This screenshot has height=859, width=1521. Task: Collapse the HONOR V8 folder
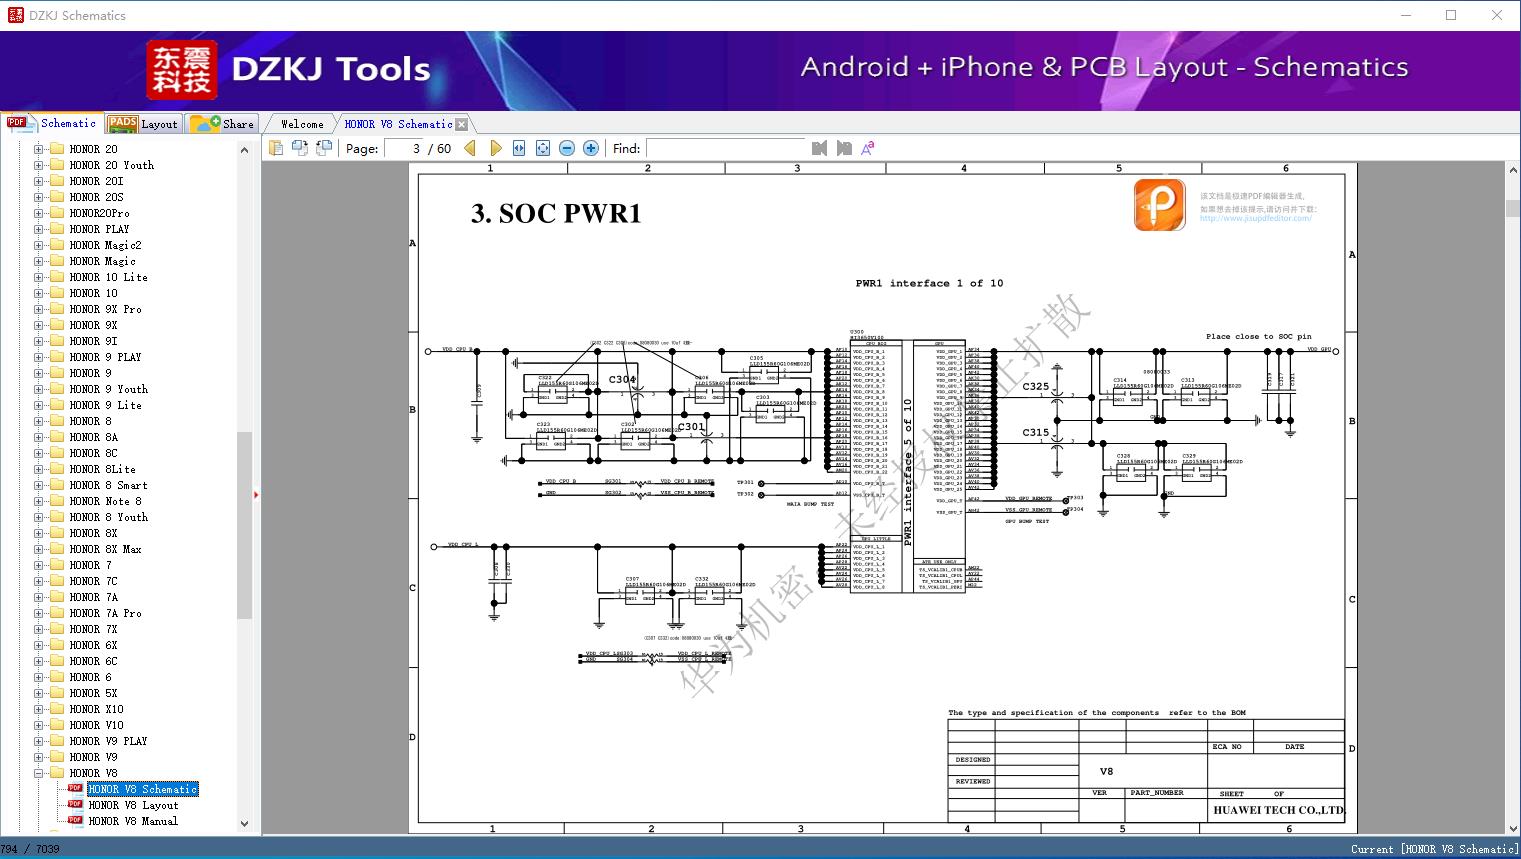pyautogui.click(x=38, y=773)
